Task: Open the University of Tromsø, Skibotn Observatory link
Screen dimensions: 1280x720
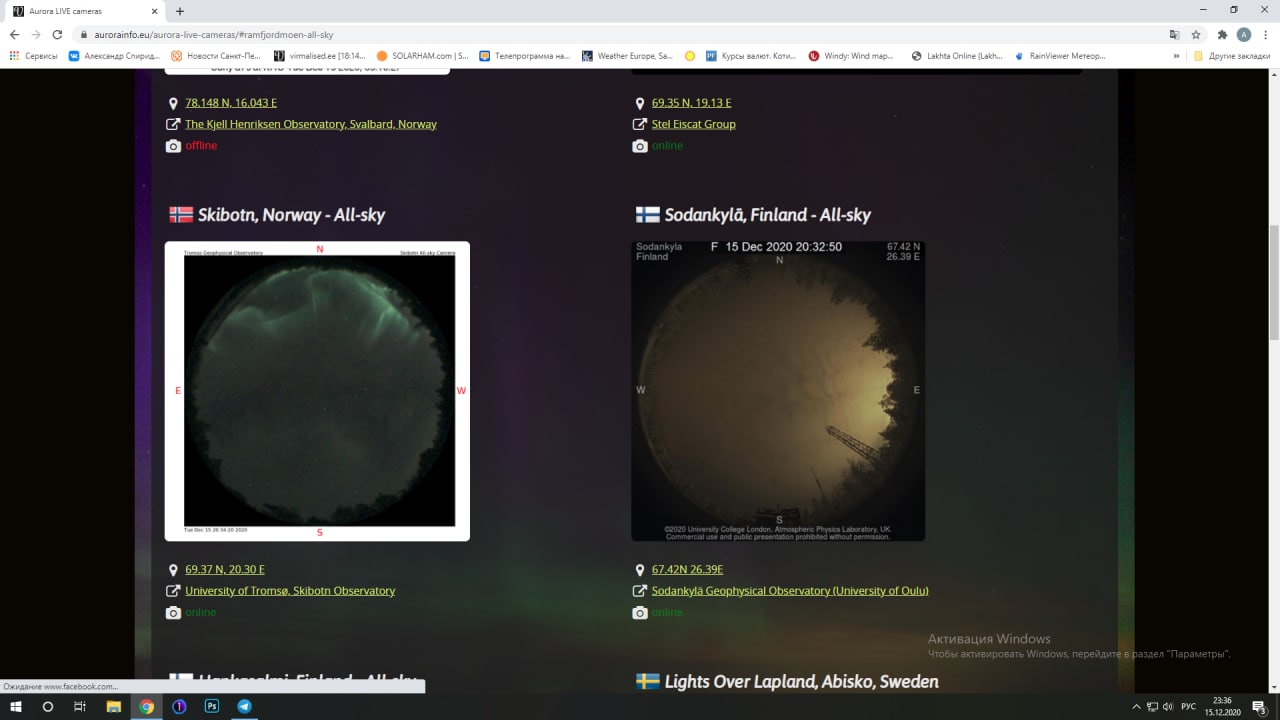Action: 290,591
